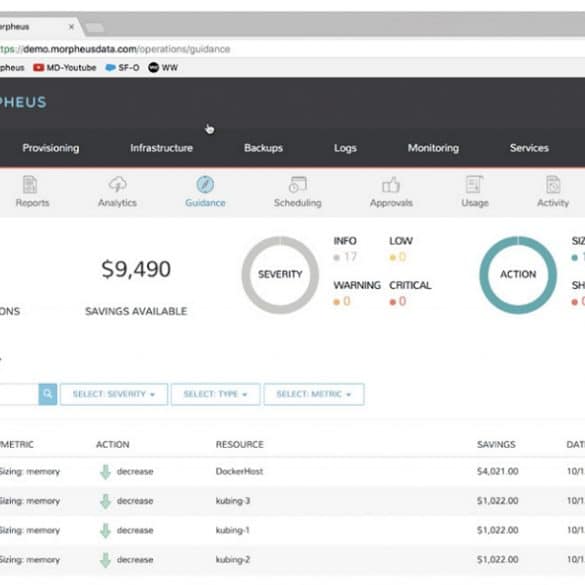Open the Activity icon
Viewport: 585px width, 585px height.
(553, 184)
